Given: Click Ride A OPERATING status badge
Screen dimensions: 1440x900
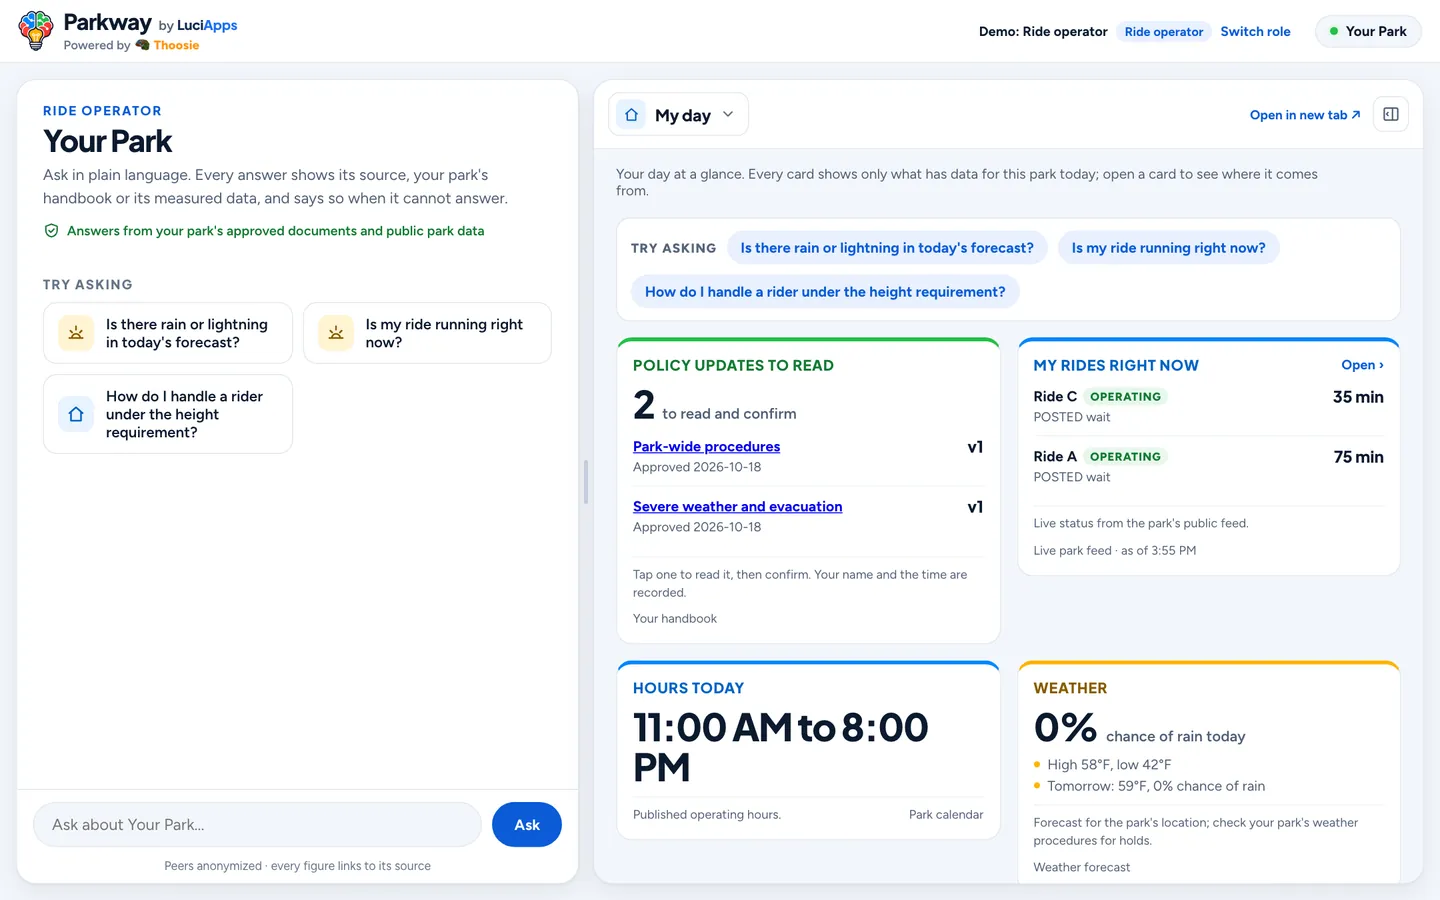Looking at the screenshot, I should (x=1125, y=457).
